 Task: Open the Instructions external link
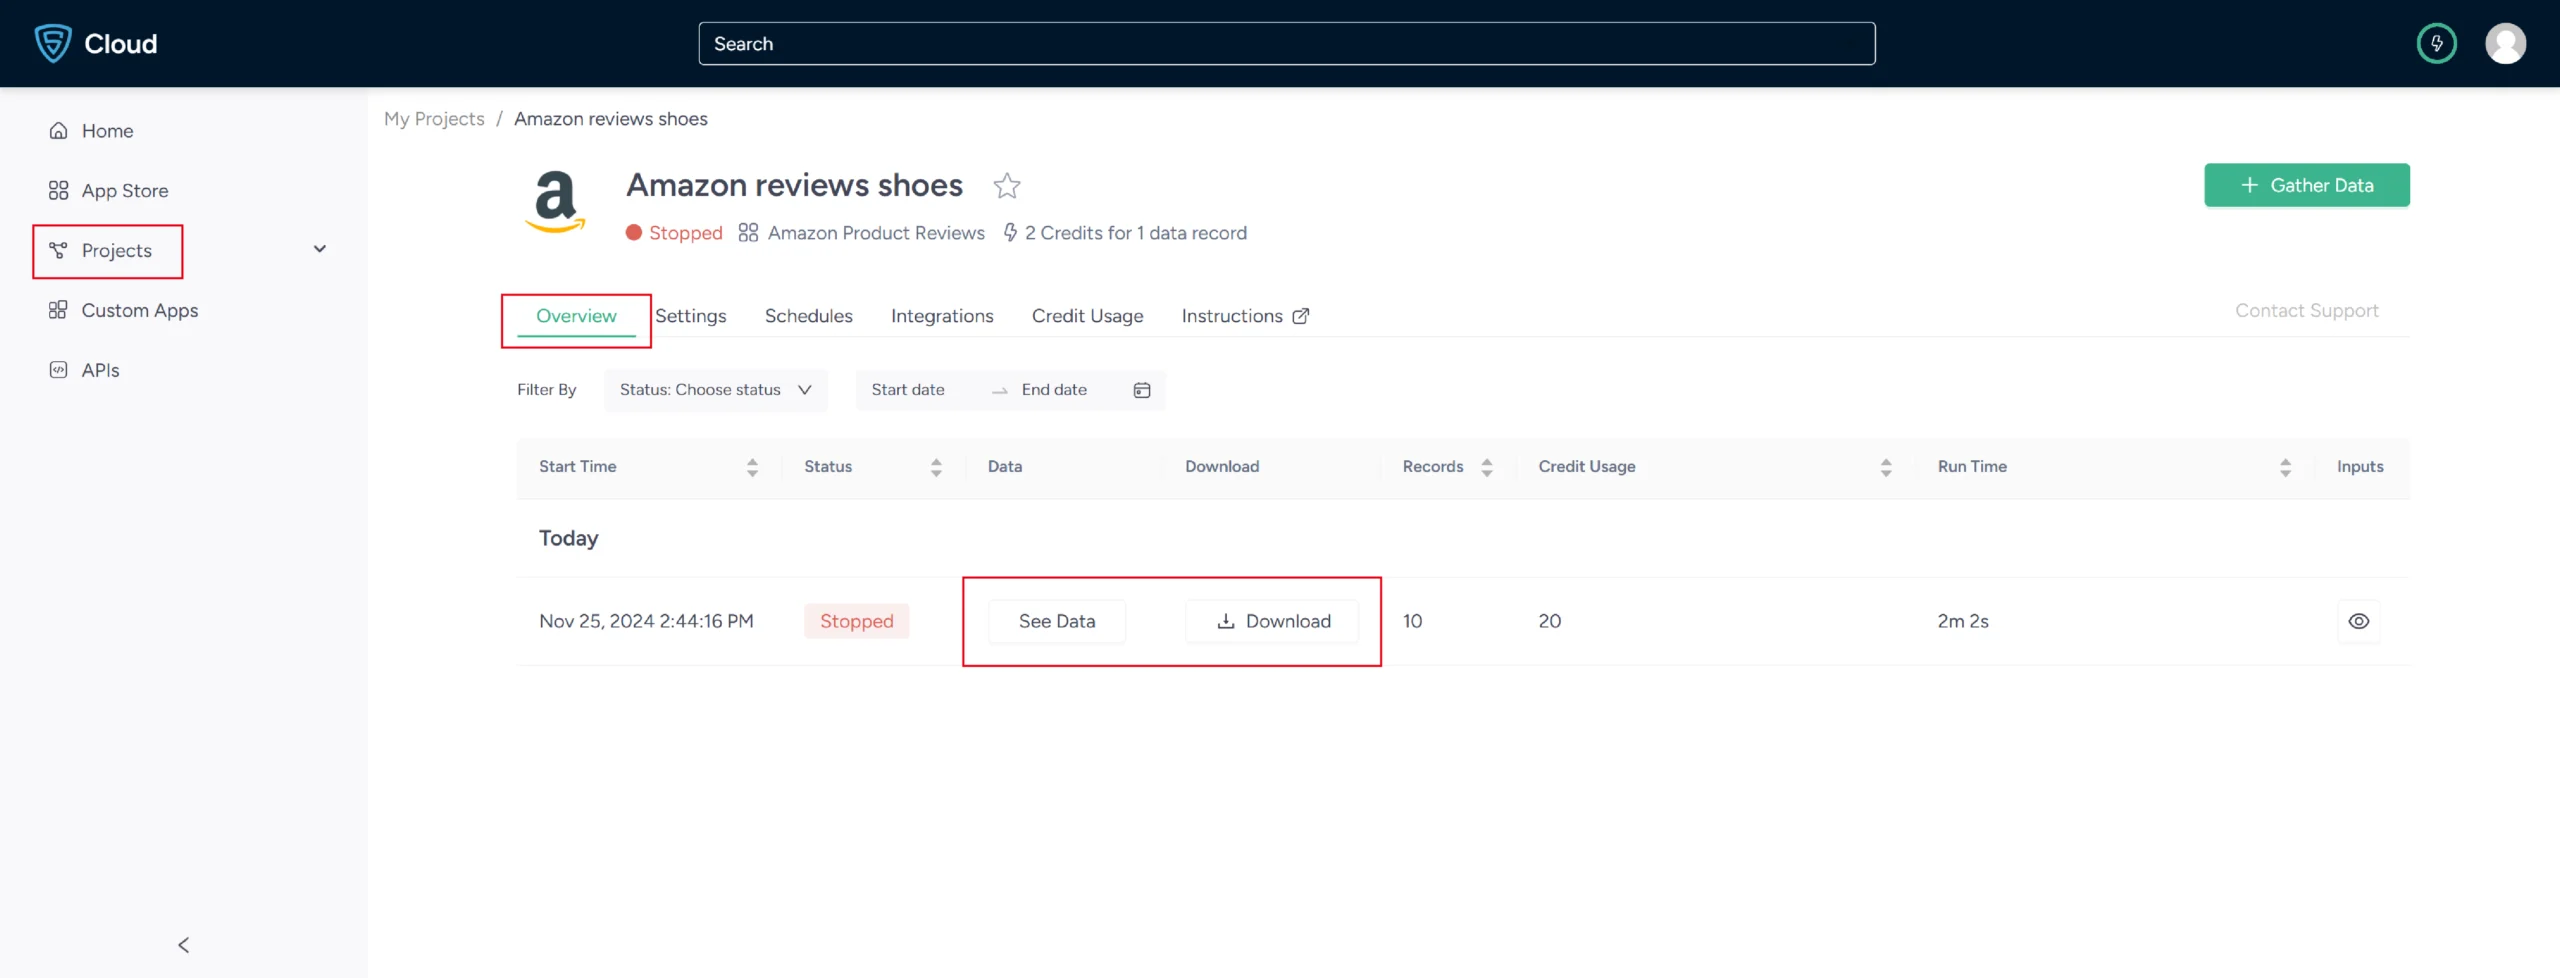[x=1245, y=316]
